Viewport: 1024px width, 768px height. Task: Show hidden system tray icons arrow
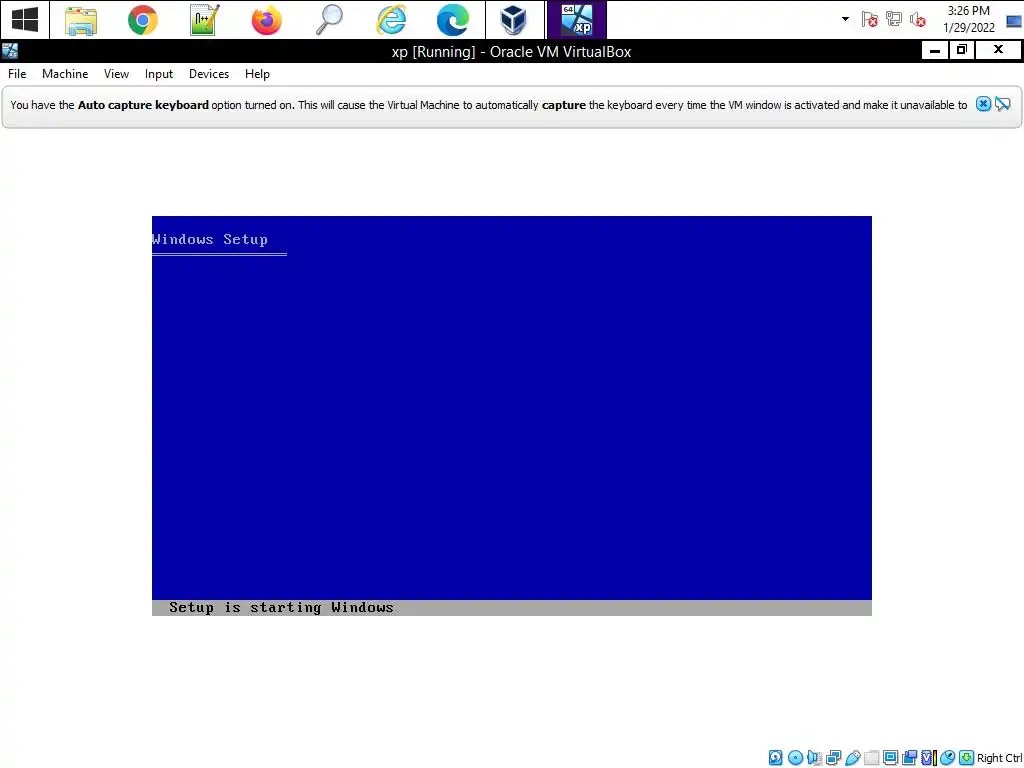point(845,19)
